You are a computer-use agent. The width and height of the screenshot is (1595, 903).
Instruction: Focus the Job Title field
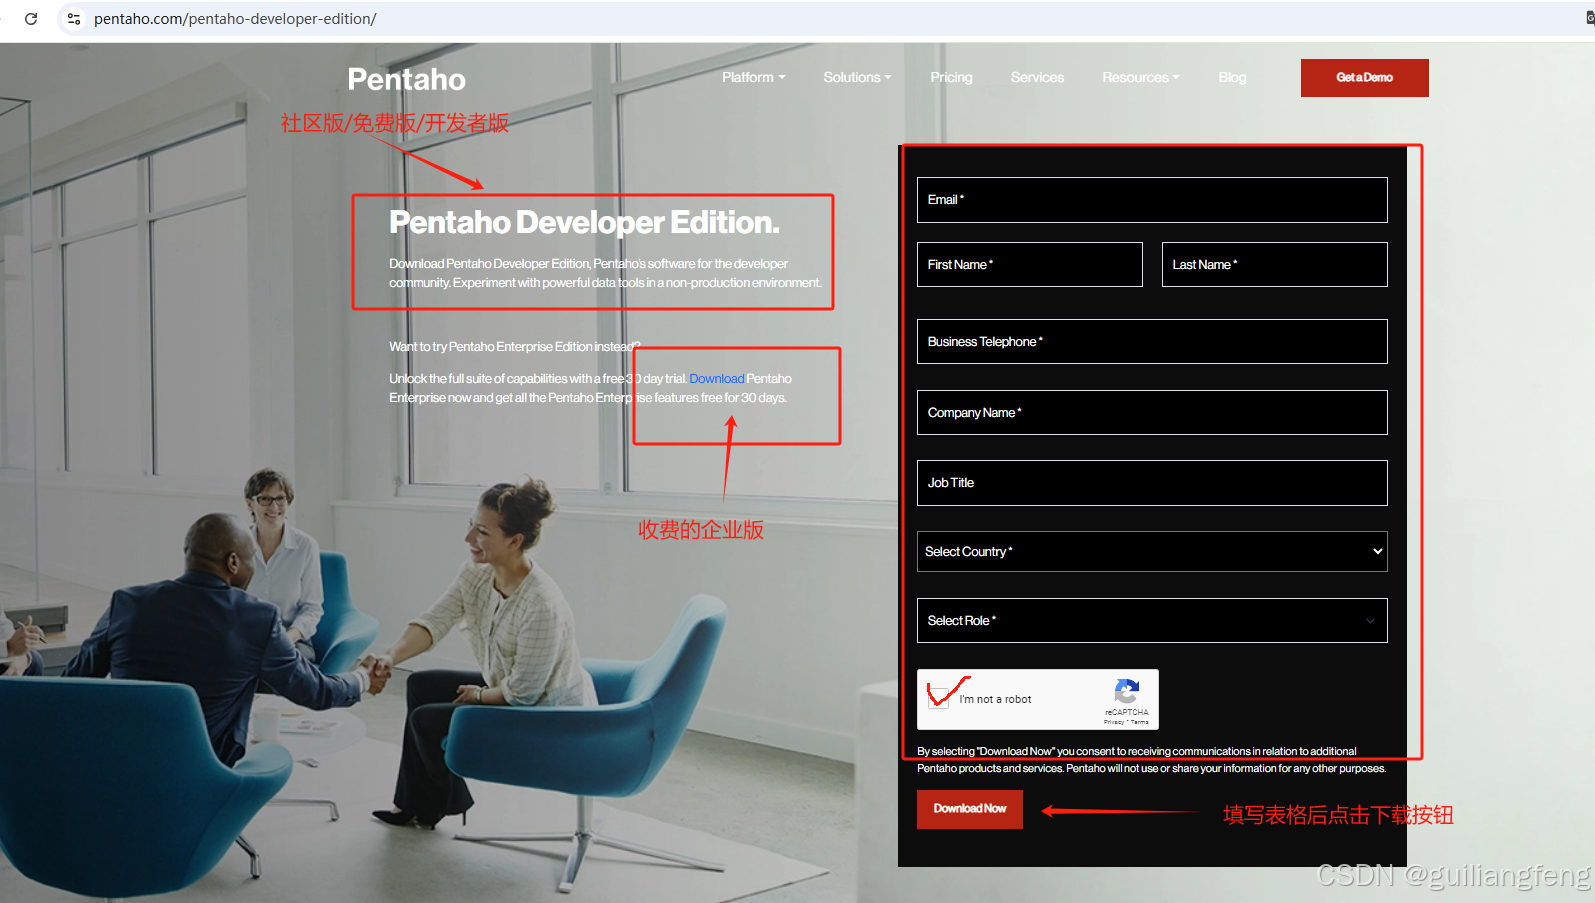(1152, 483)
